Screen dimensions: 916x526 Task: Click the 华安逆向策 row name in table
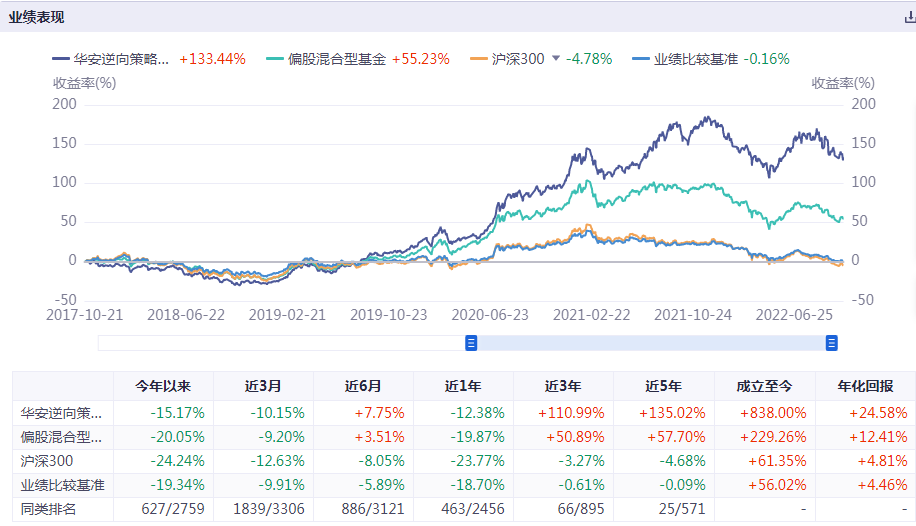[61, 412]
